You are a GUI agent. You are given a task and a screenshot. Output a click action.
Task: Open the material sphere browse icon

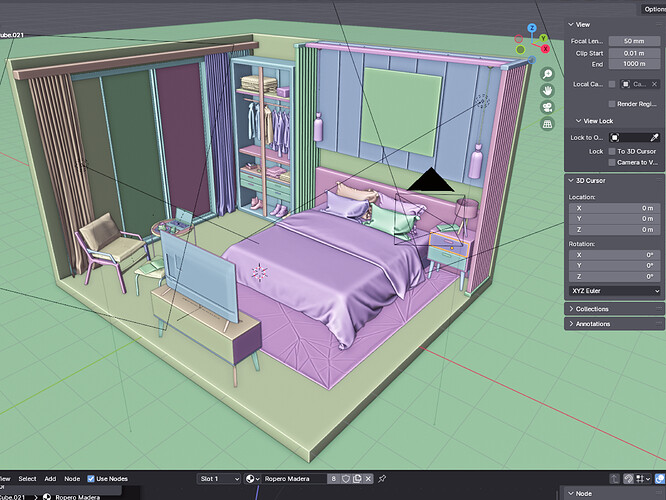(x=252, y=479)
